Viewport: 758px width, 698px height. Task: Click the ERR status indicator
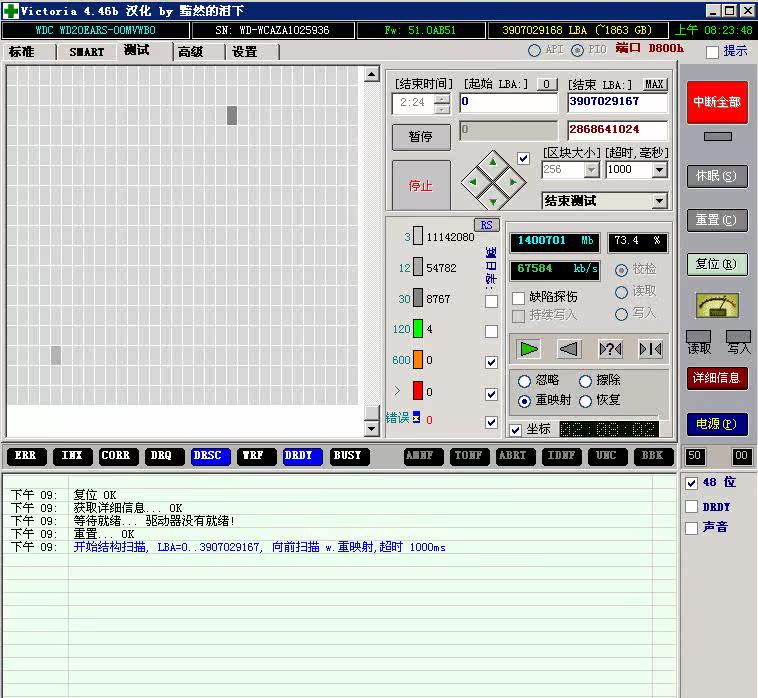[25, 456]
